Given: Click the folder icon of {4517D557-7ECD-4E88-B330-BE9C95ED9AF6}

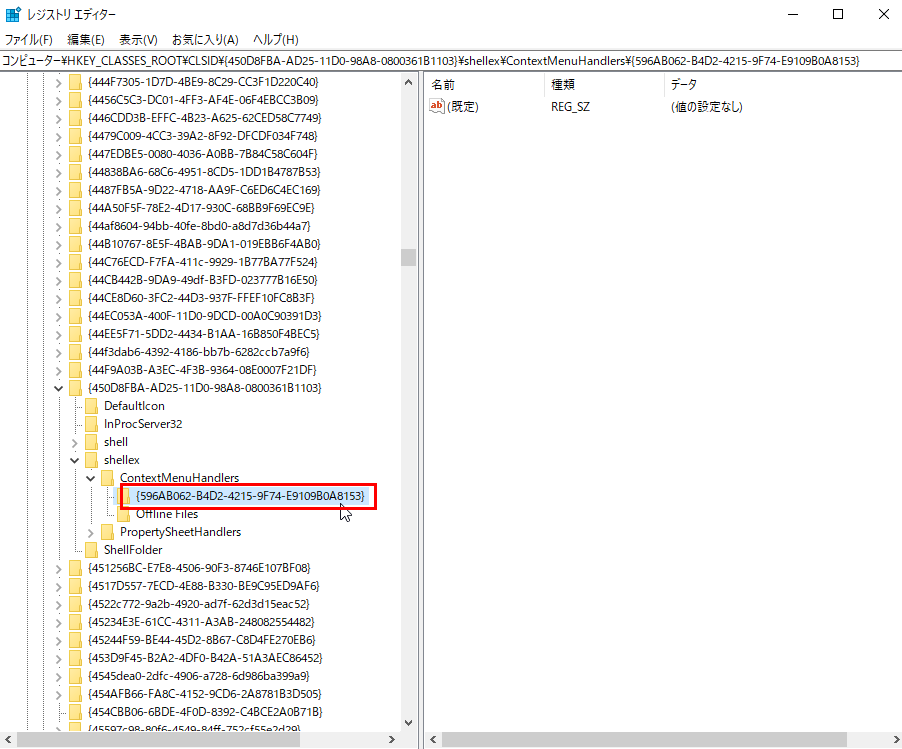Looking at the screenshot, I should (75, 586).
